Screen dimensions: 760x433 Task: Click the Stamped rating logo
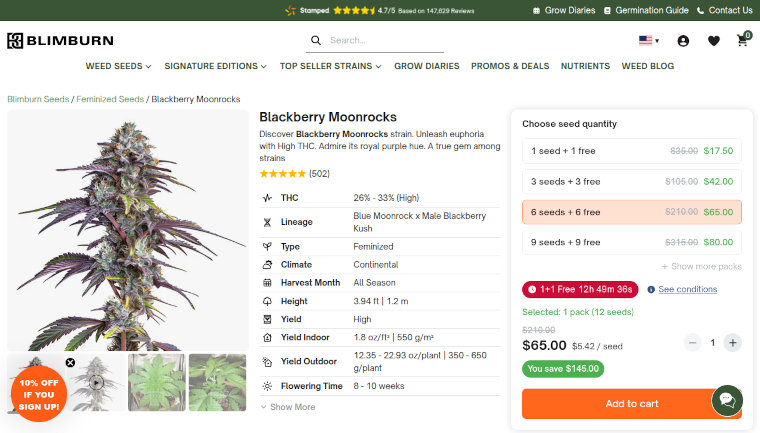point(290,10)
